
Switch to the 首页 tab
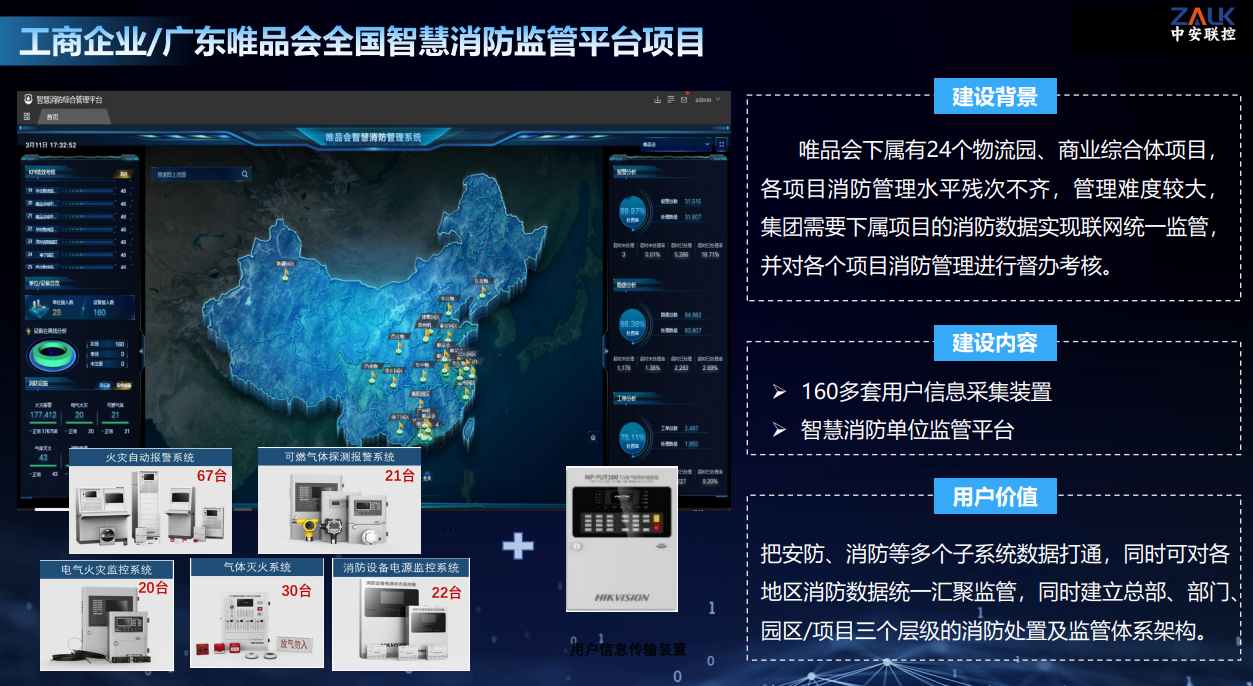click(52, 117)
